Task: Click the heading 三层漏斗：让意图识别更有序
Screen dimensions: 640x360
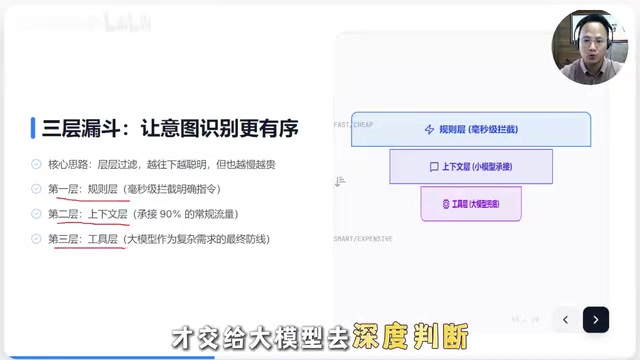Action: click(x=170, y=128)
